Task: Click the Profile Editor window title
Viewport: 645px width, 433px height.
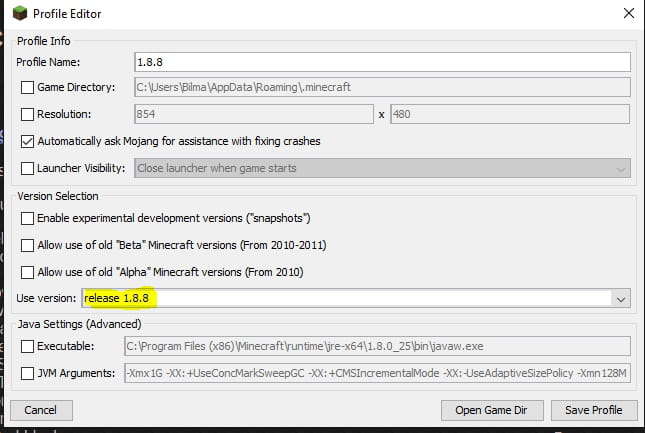Action: pos(67,14)
